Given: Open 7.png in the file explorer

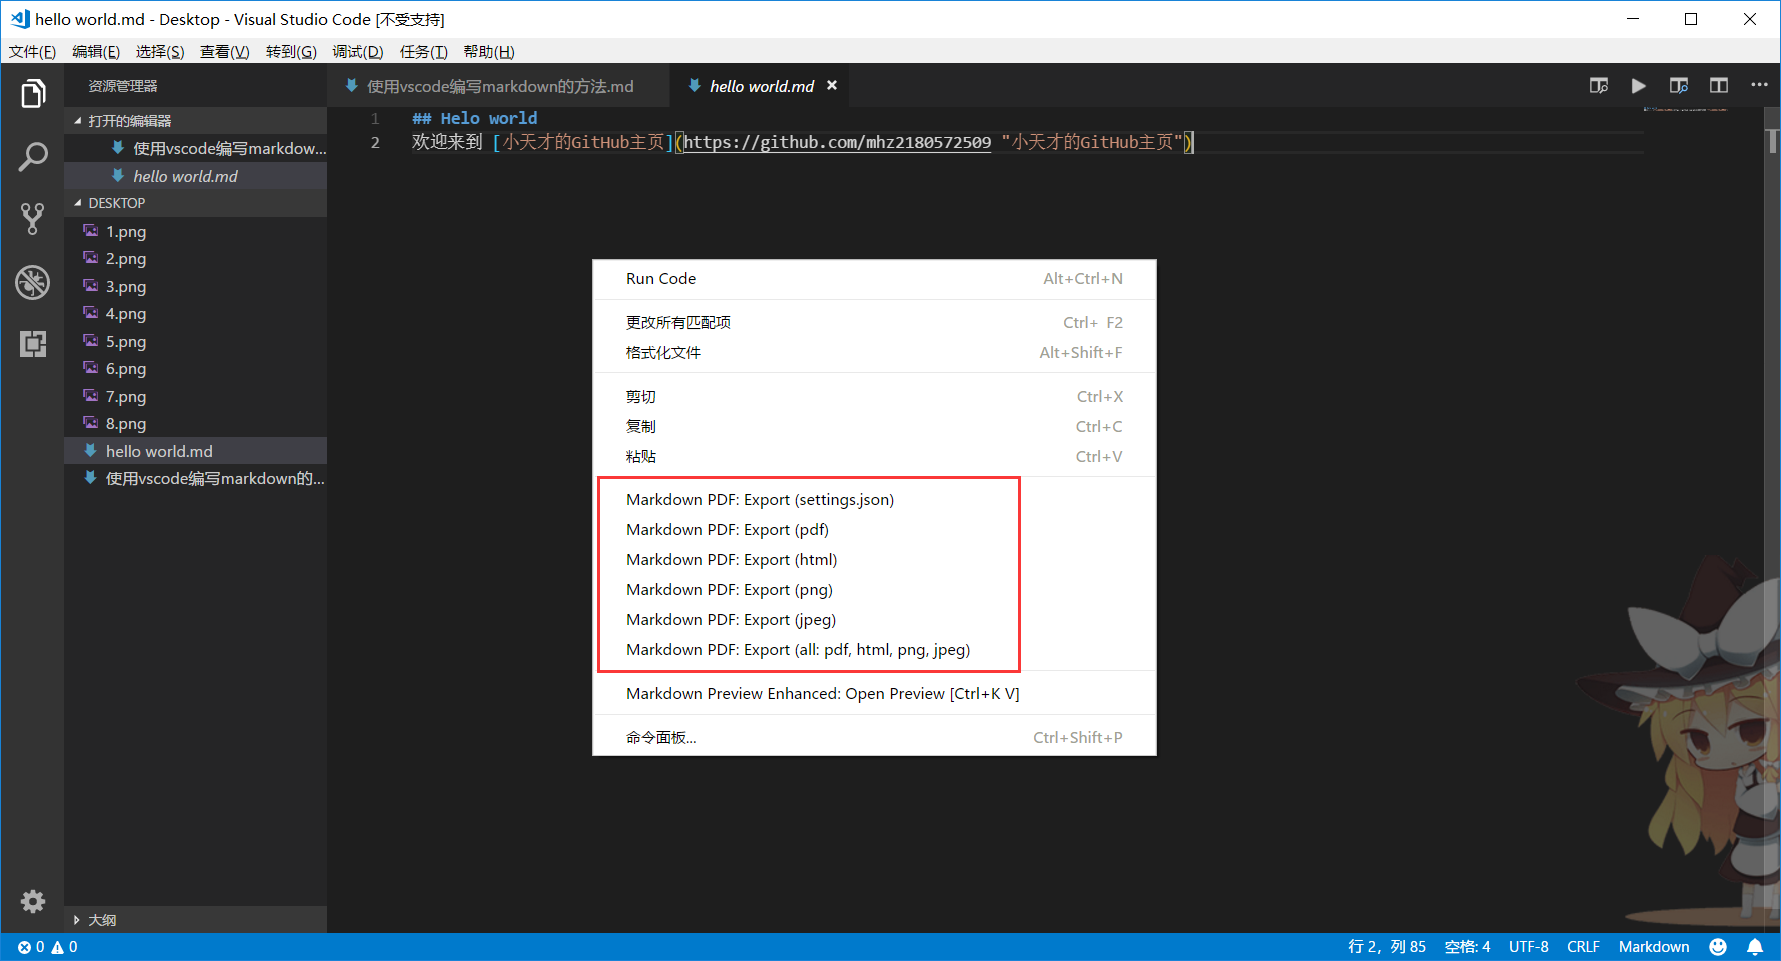Looking at the screenshot, I should tap(195, 397).
